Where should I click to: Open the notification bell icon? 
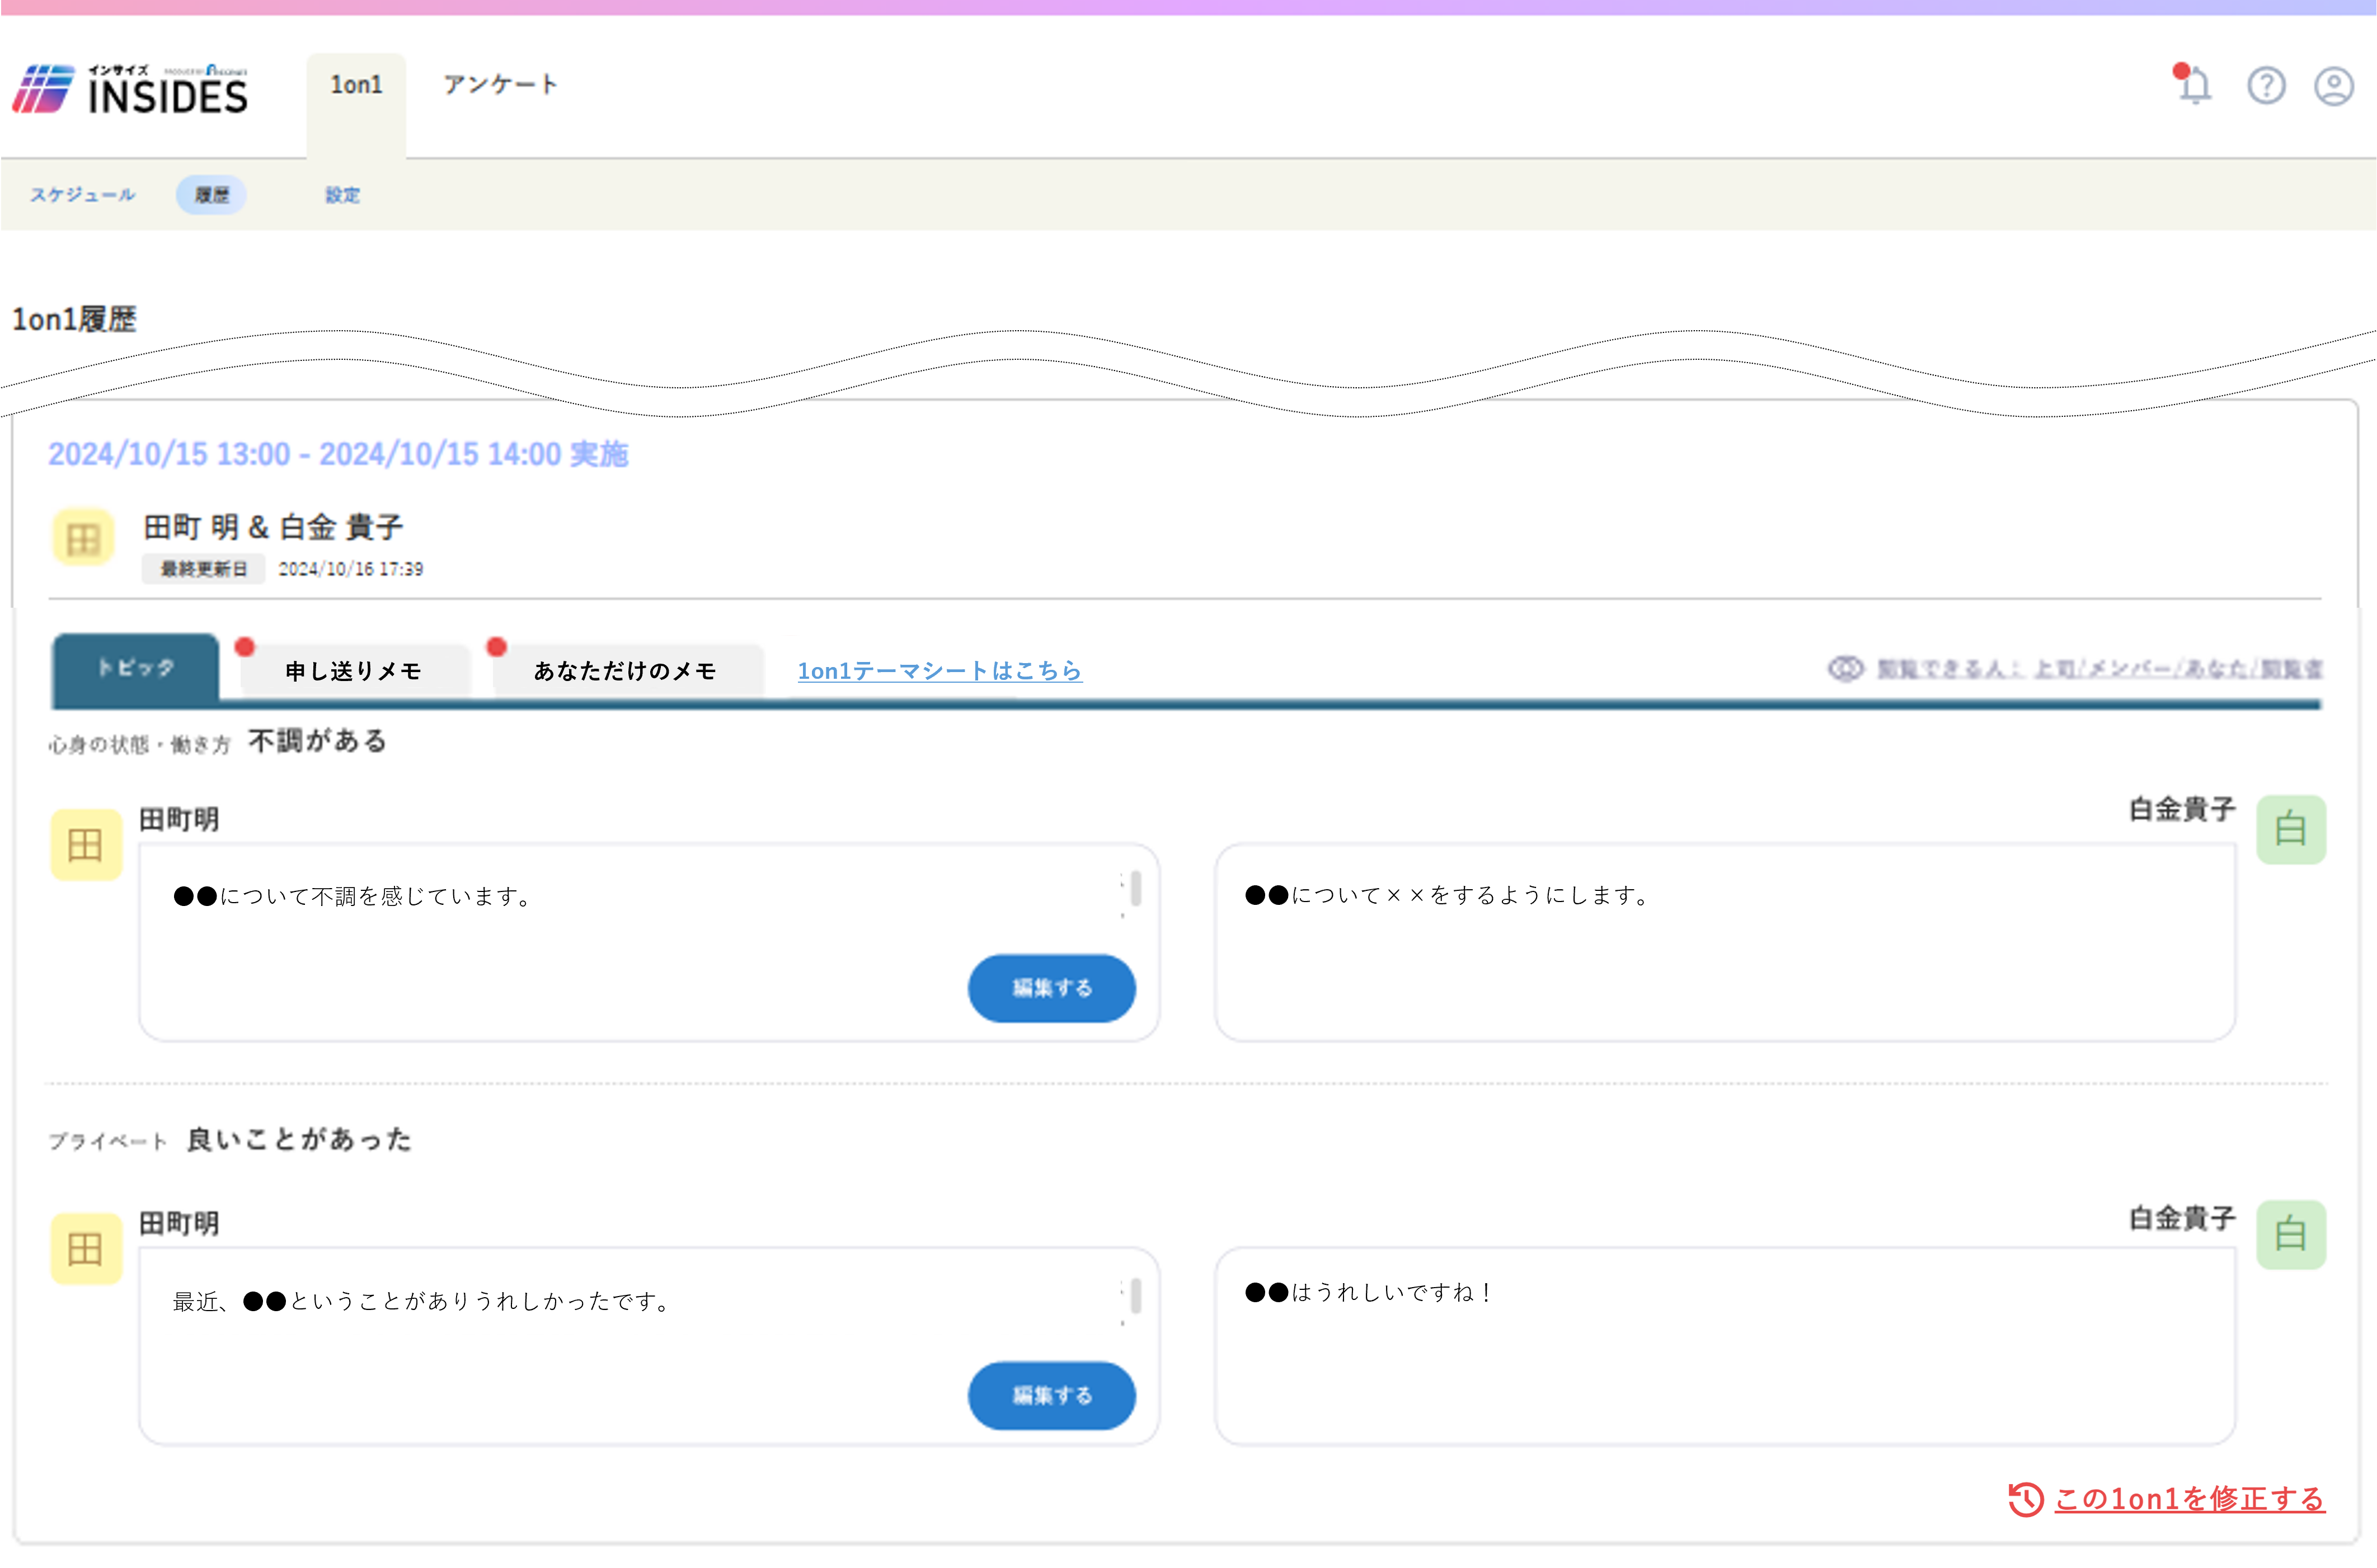[x=2194, y=85]
